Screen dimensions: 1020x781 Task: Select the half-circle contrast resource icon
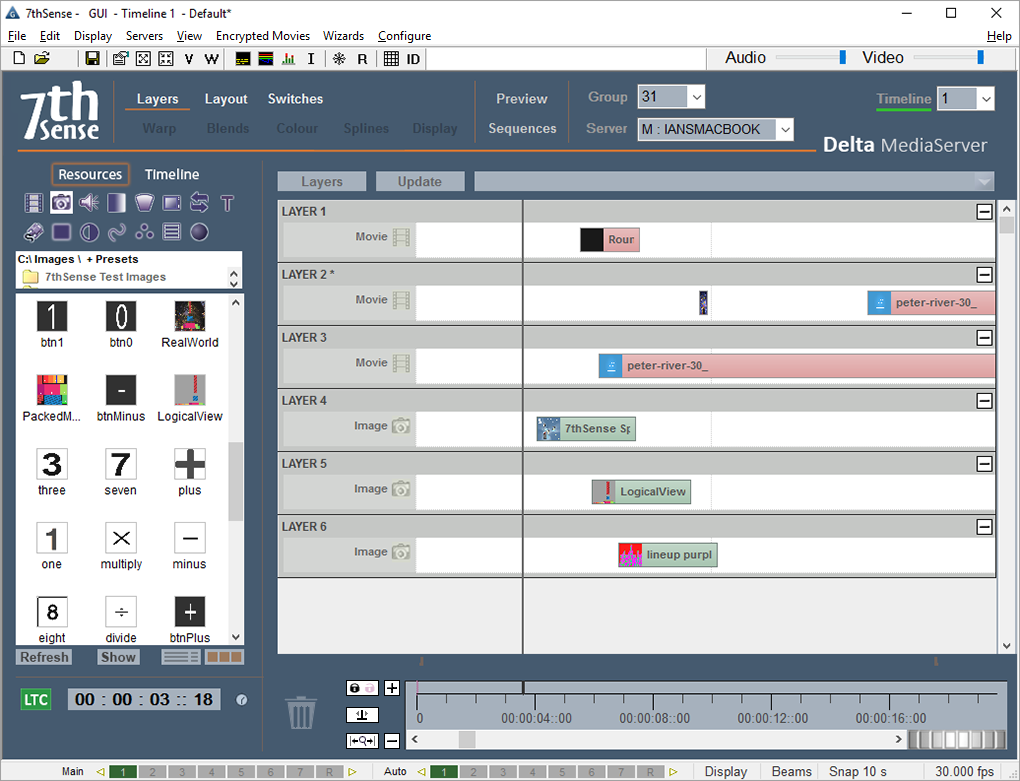(x=89, y=232)
